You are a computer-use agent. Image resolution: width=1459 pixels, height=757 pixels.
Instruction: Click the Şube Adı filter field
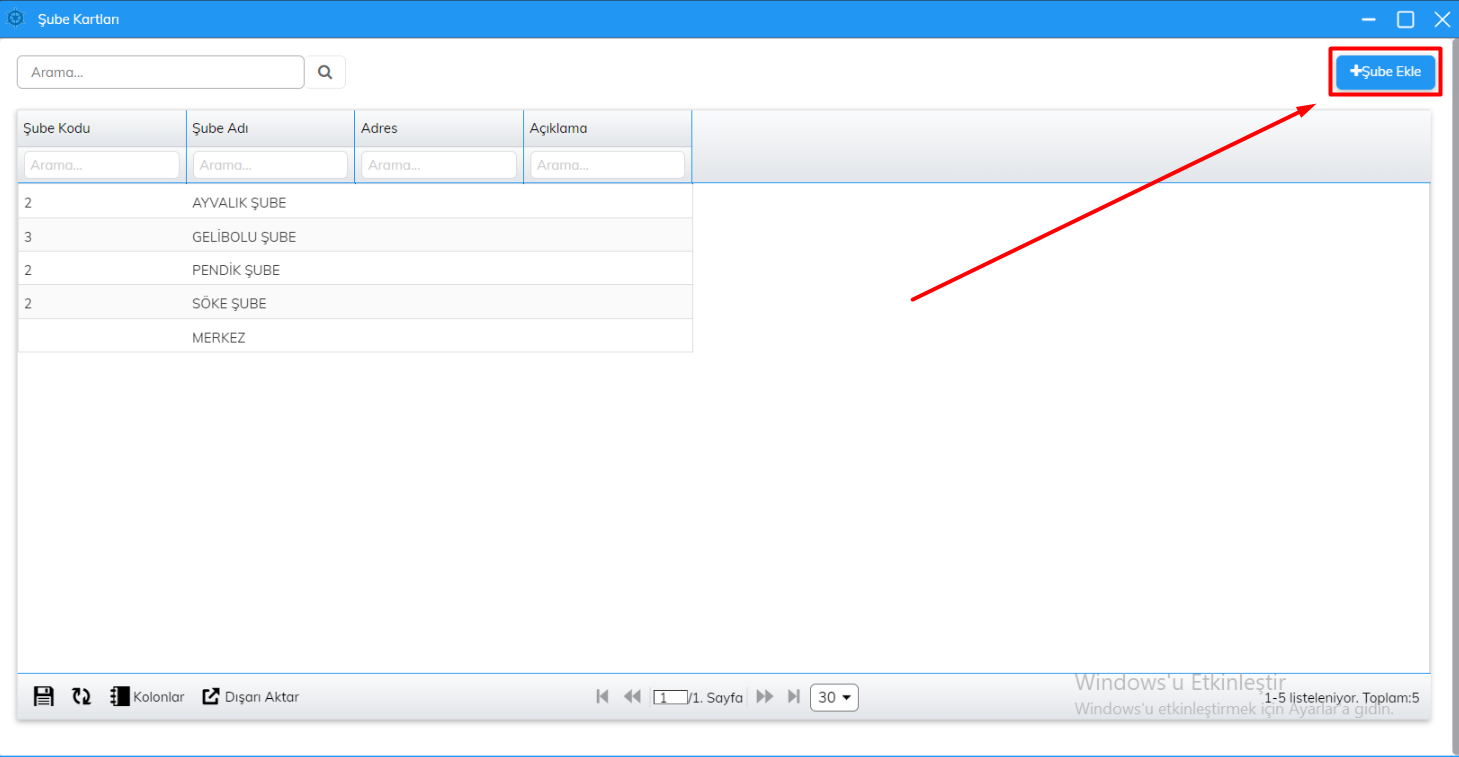click(x=270, y=165)
